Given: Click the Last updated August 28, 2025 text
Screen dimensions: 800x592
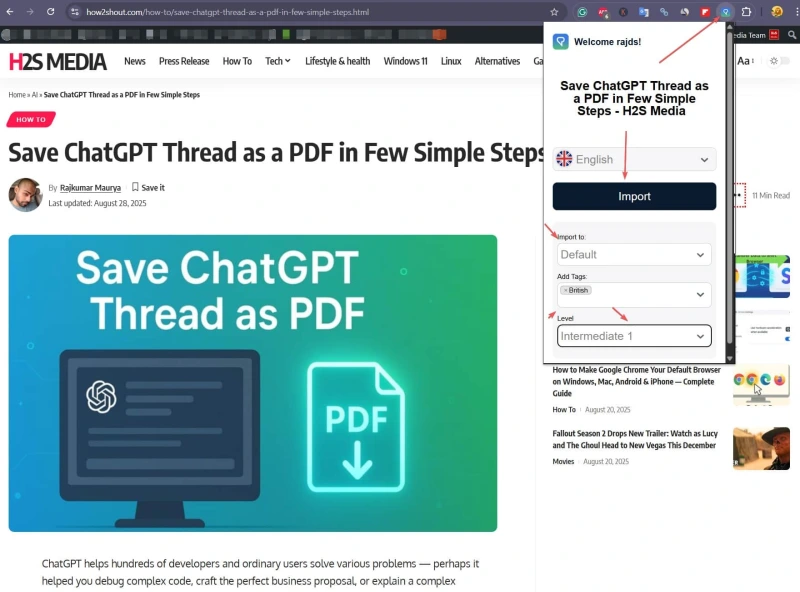Looking at the screenshot, I should pyautogui.click(x=97, y=203).
